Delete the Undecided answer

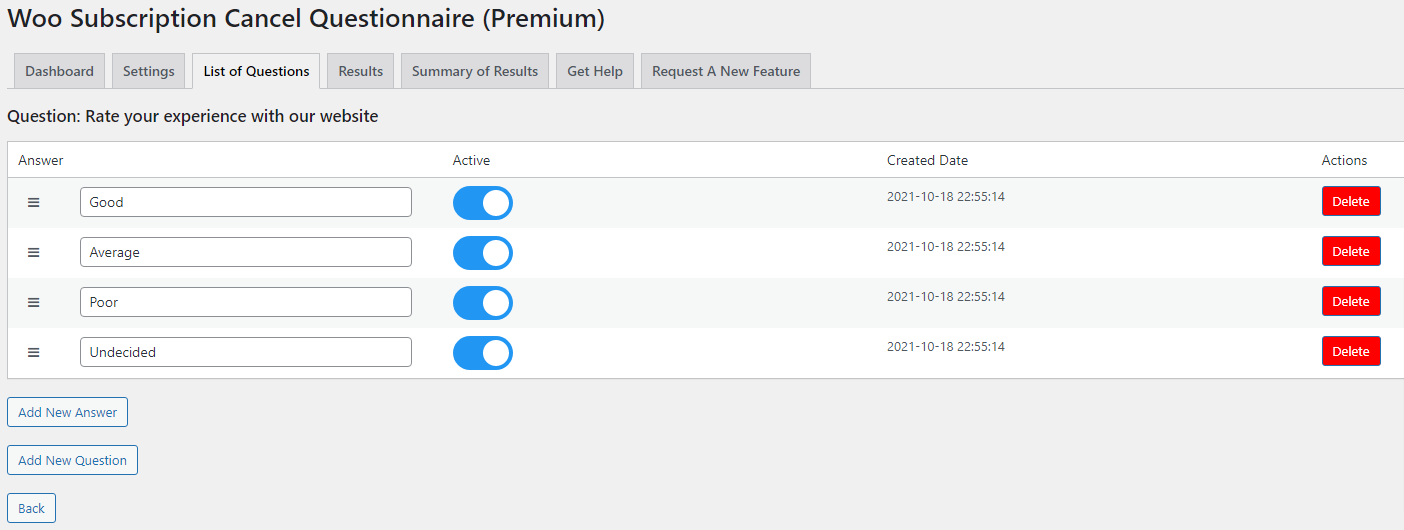click(1351, 351)
